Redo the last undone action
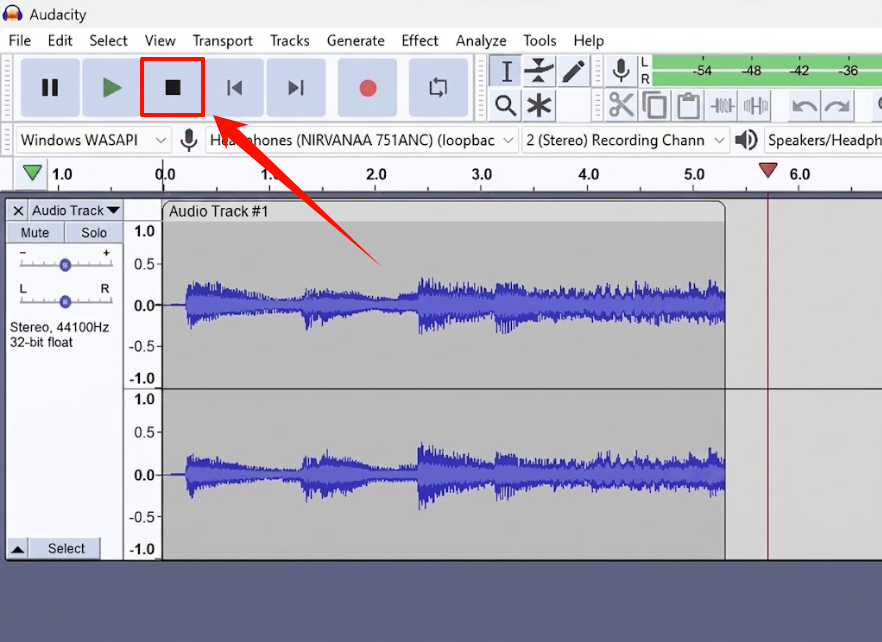 tap(838, 105)
